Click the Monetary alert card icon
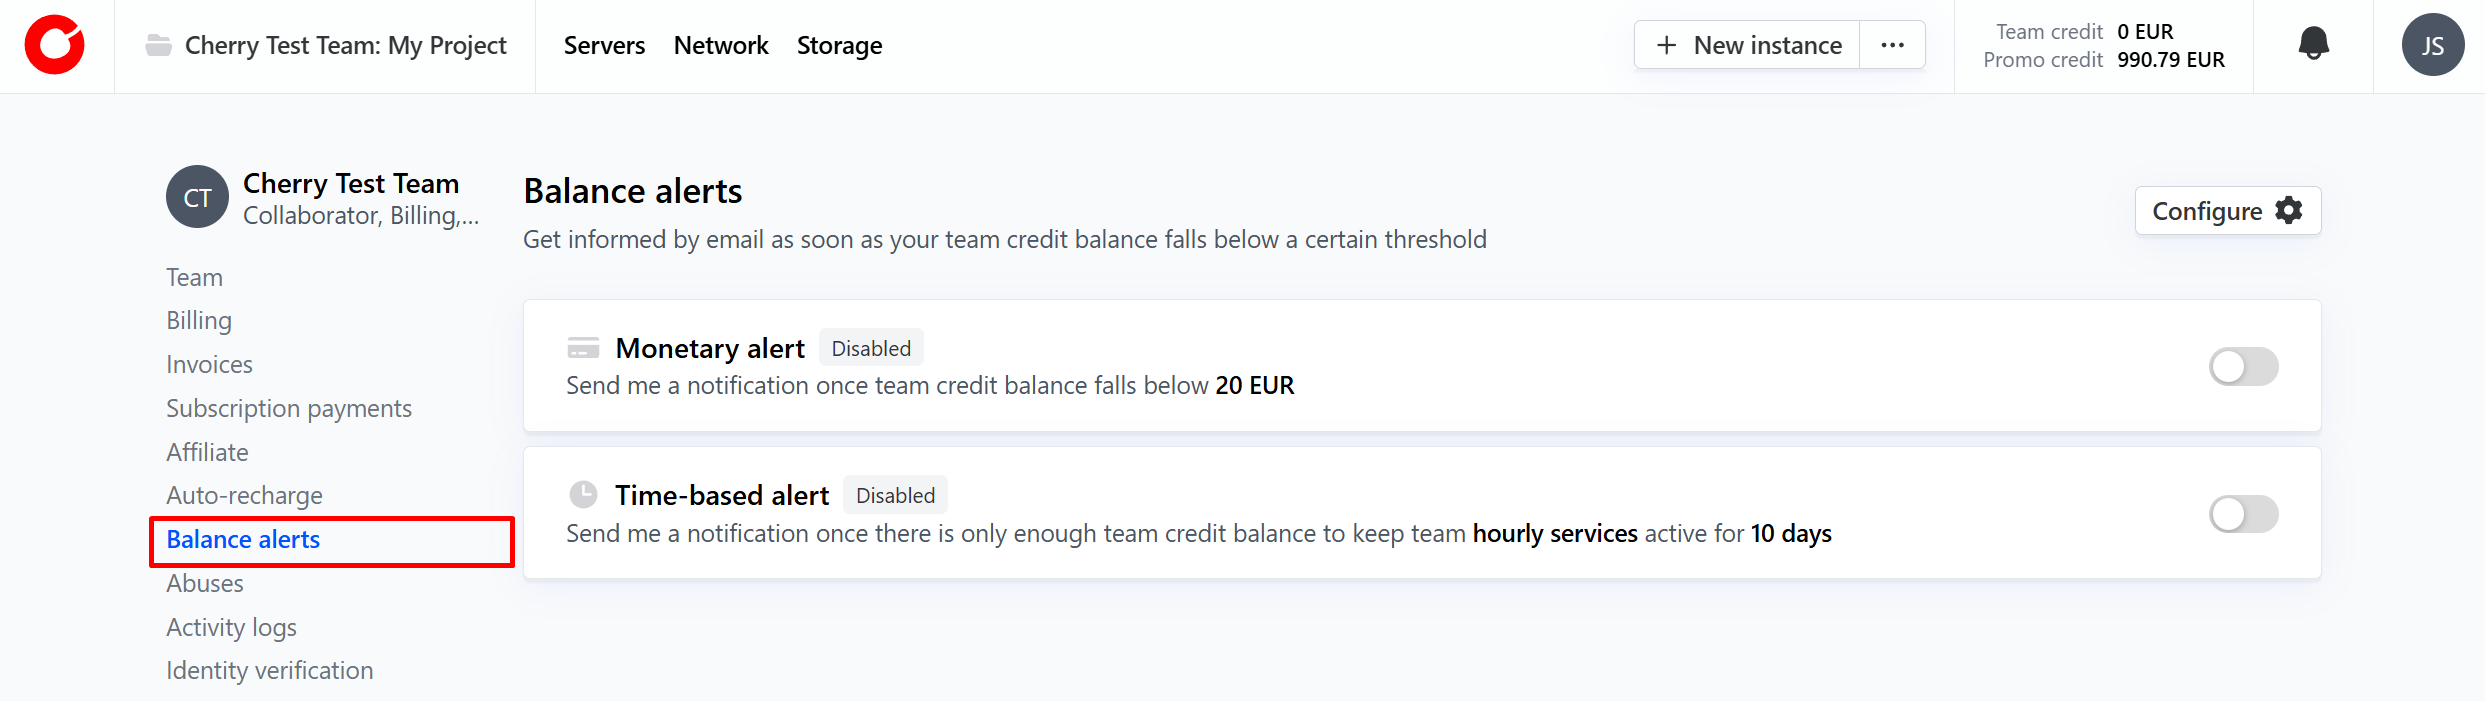This screenshot has width=2485, height=701. 583,348
